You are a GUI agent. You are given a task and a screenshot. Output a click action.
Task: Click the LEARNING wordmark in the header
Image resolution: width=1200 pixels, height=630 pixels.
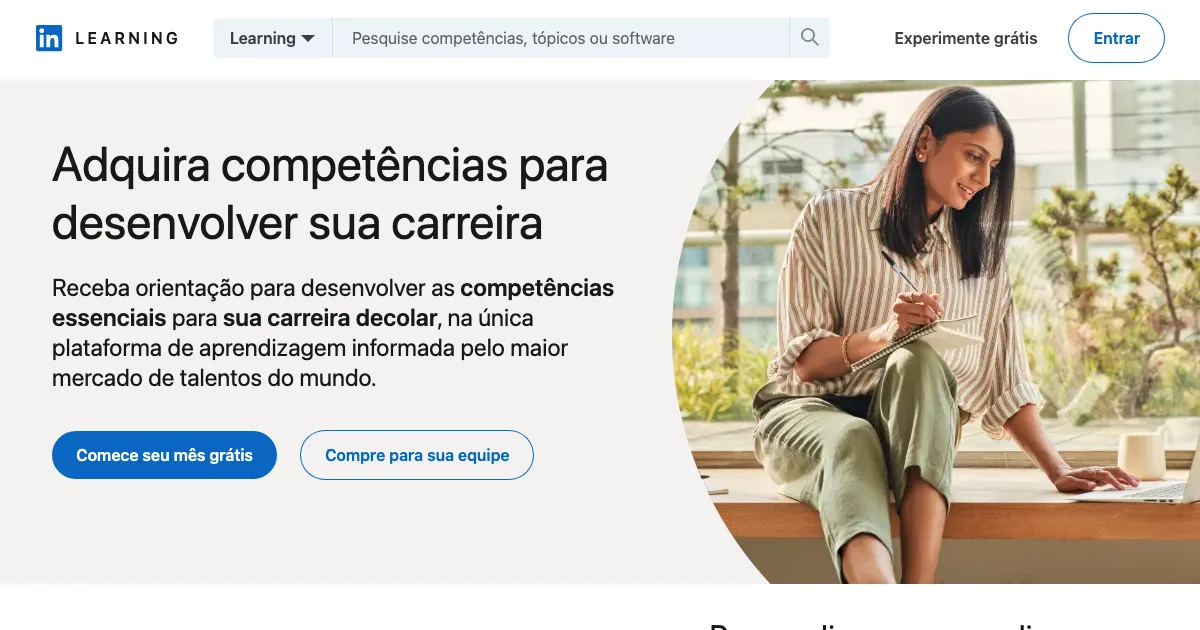point(127,38)
